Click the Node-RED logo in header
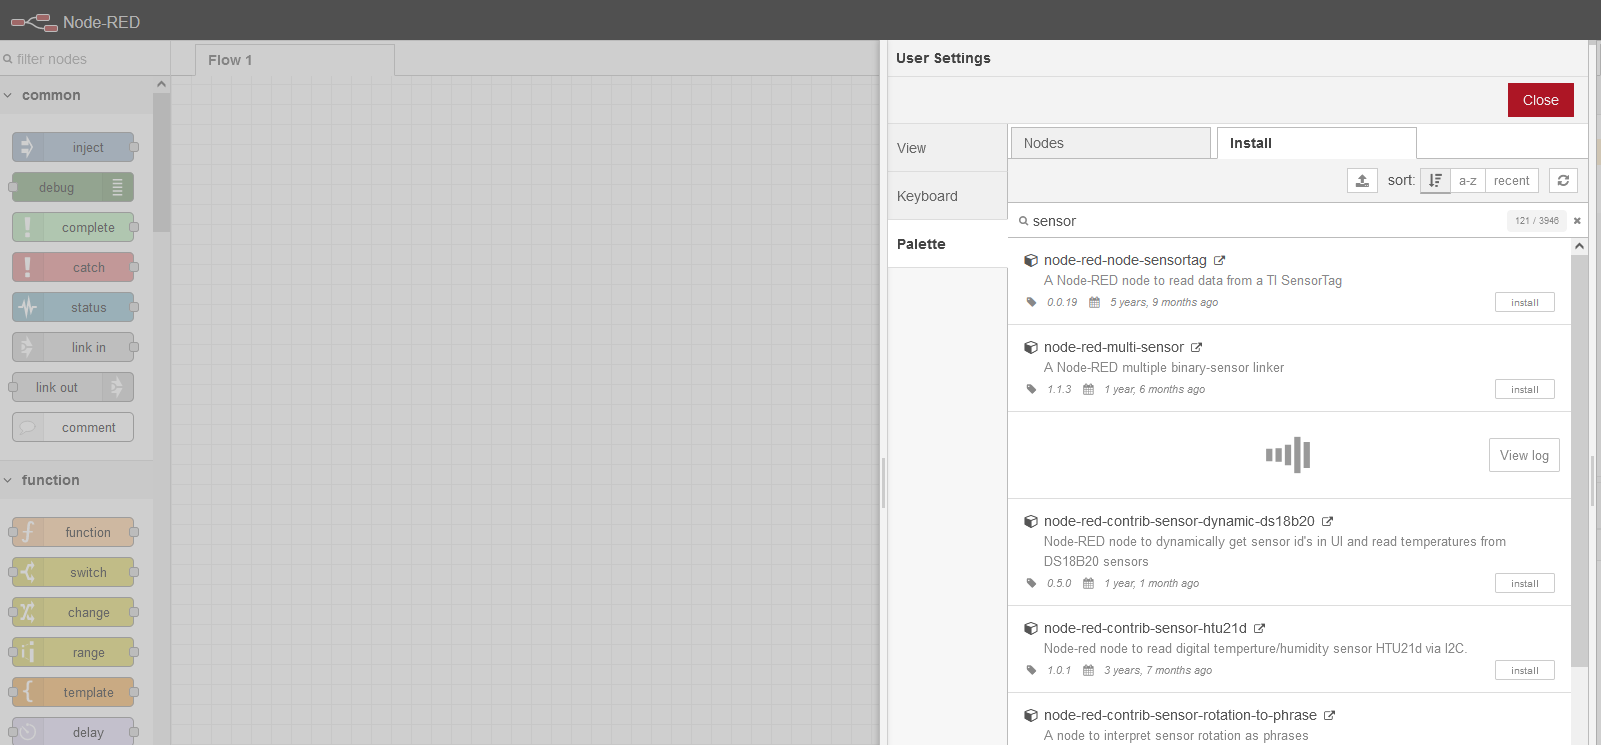Viewport: 1601px width, 745px height. tap(34, 22)
